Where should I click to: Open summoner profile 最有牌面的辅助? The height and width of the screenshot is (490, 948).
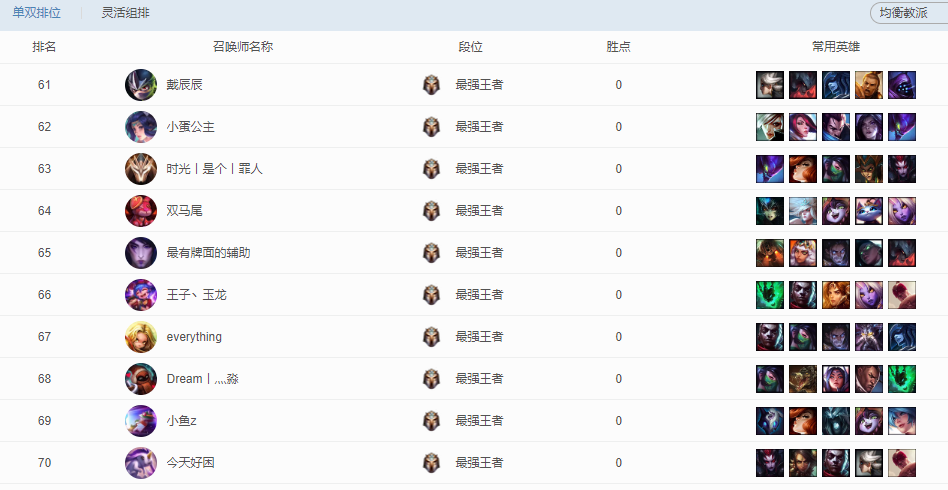pyautogui.click(x=208, y=253)
